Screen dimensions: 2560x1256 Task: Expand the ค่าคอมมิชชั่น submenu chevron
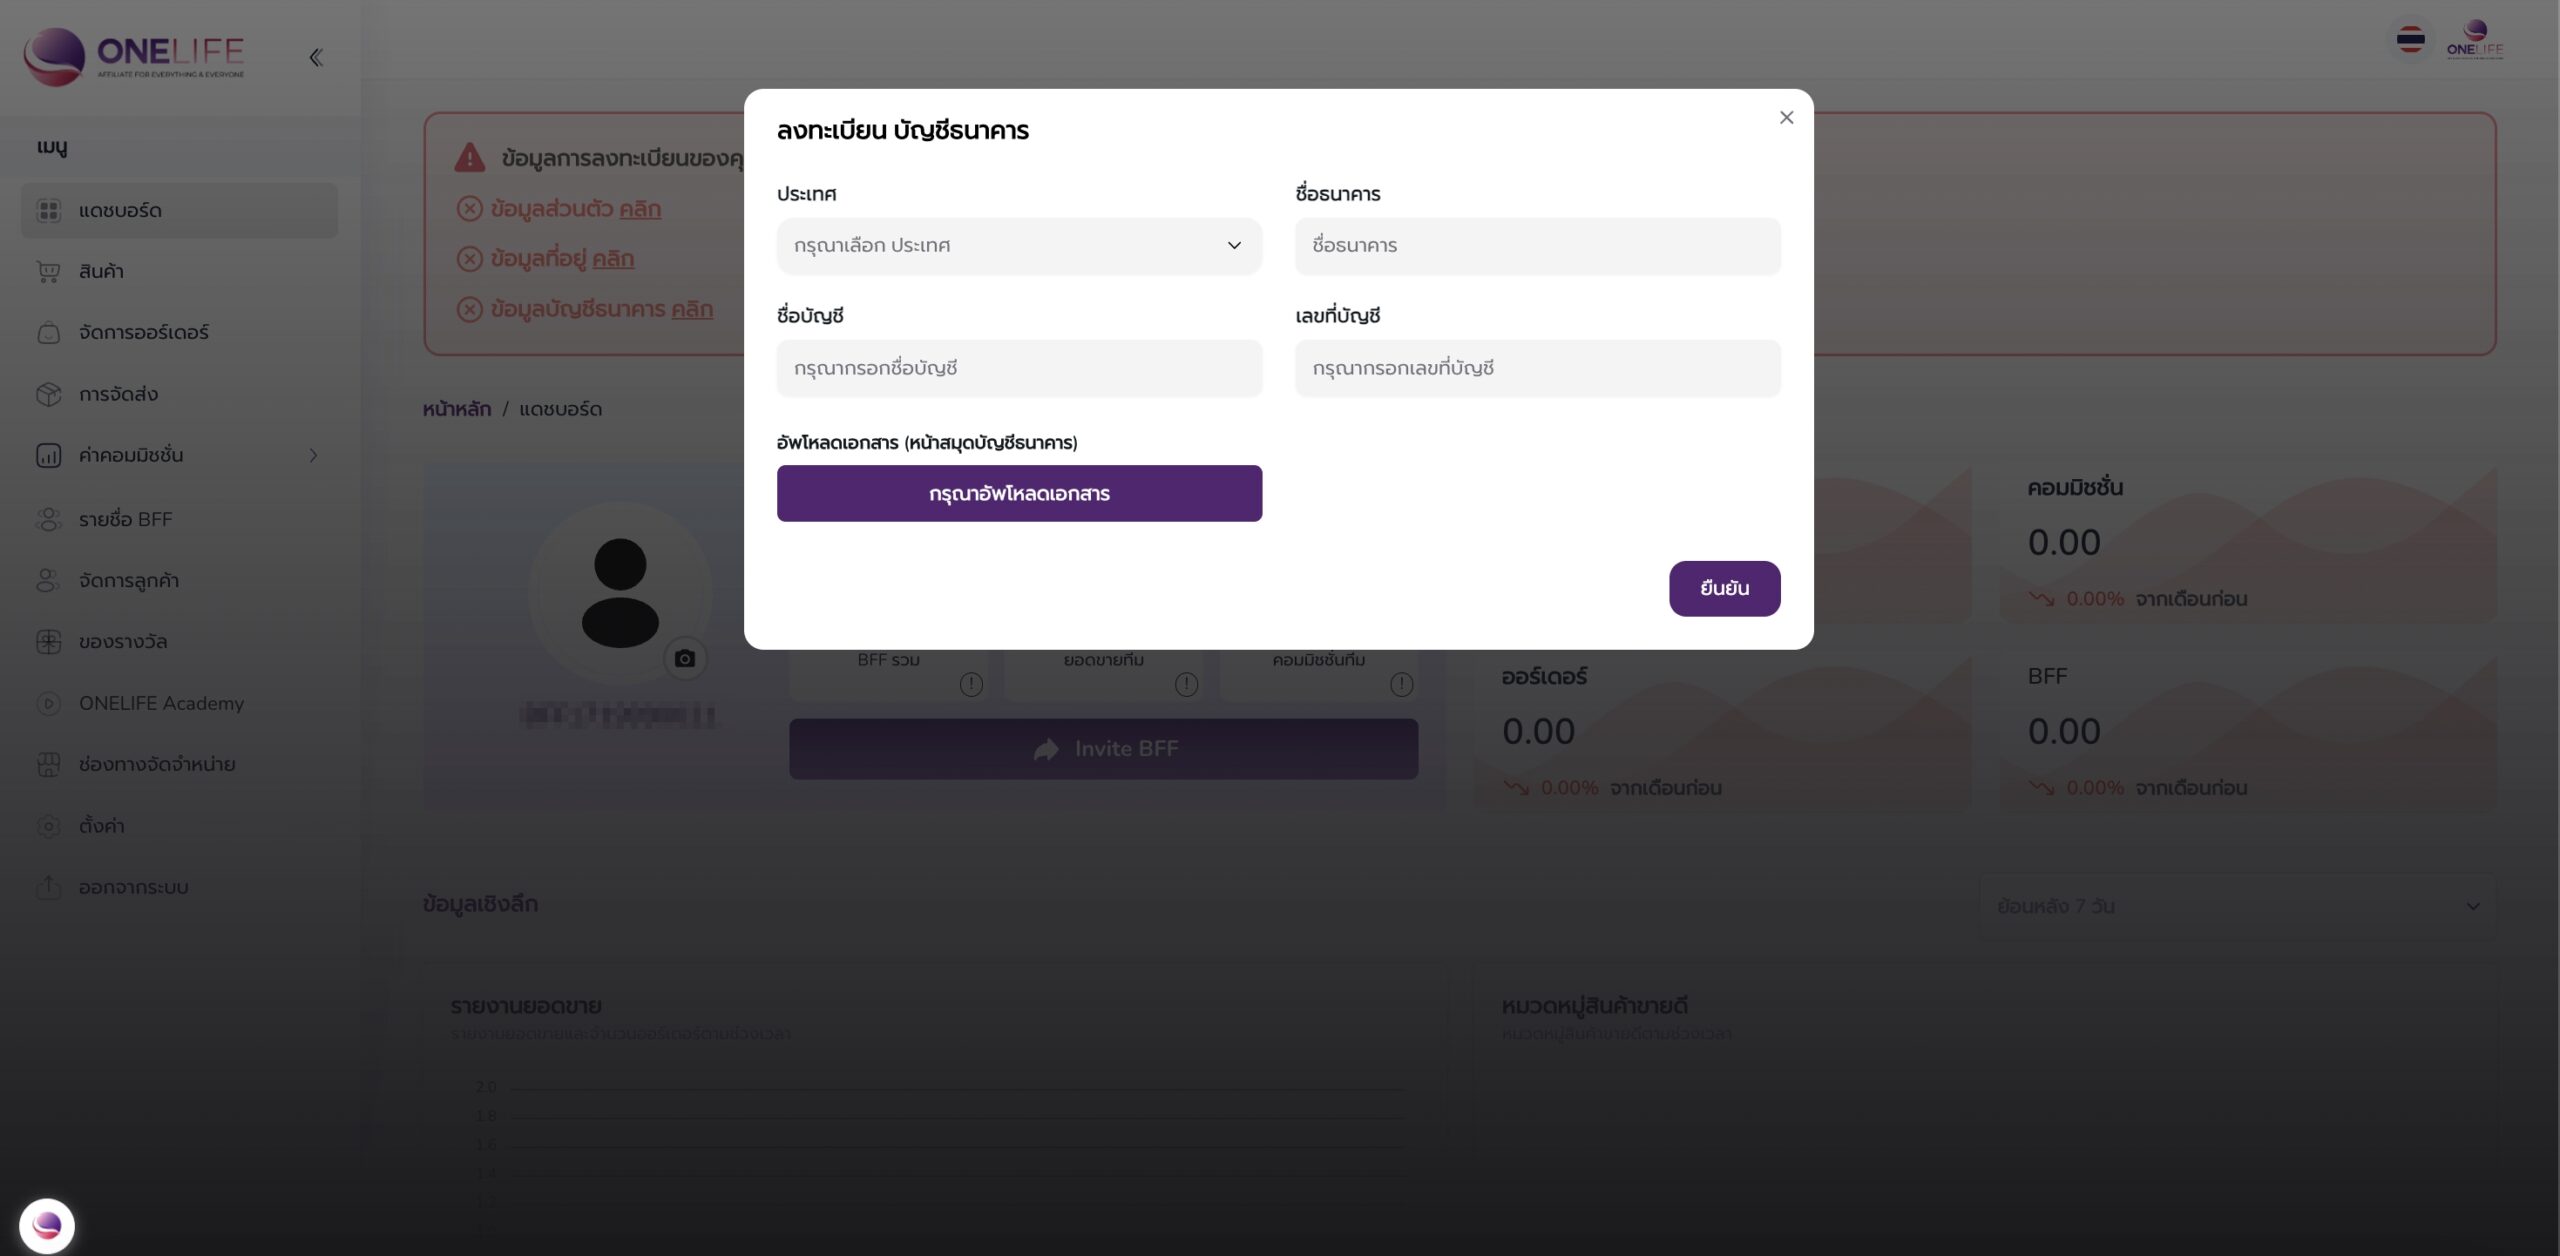(313, 456)
